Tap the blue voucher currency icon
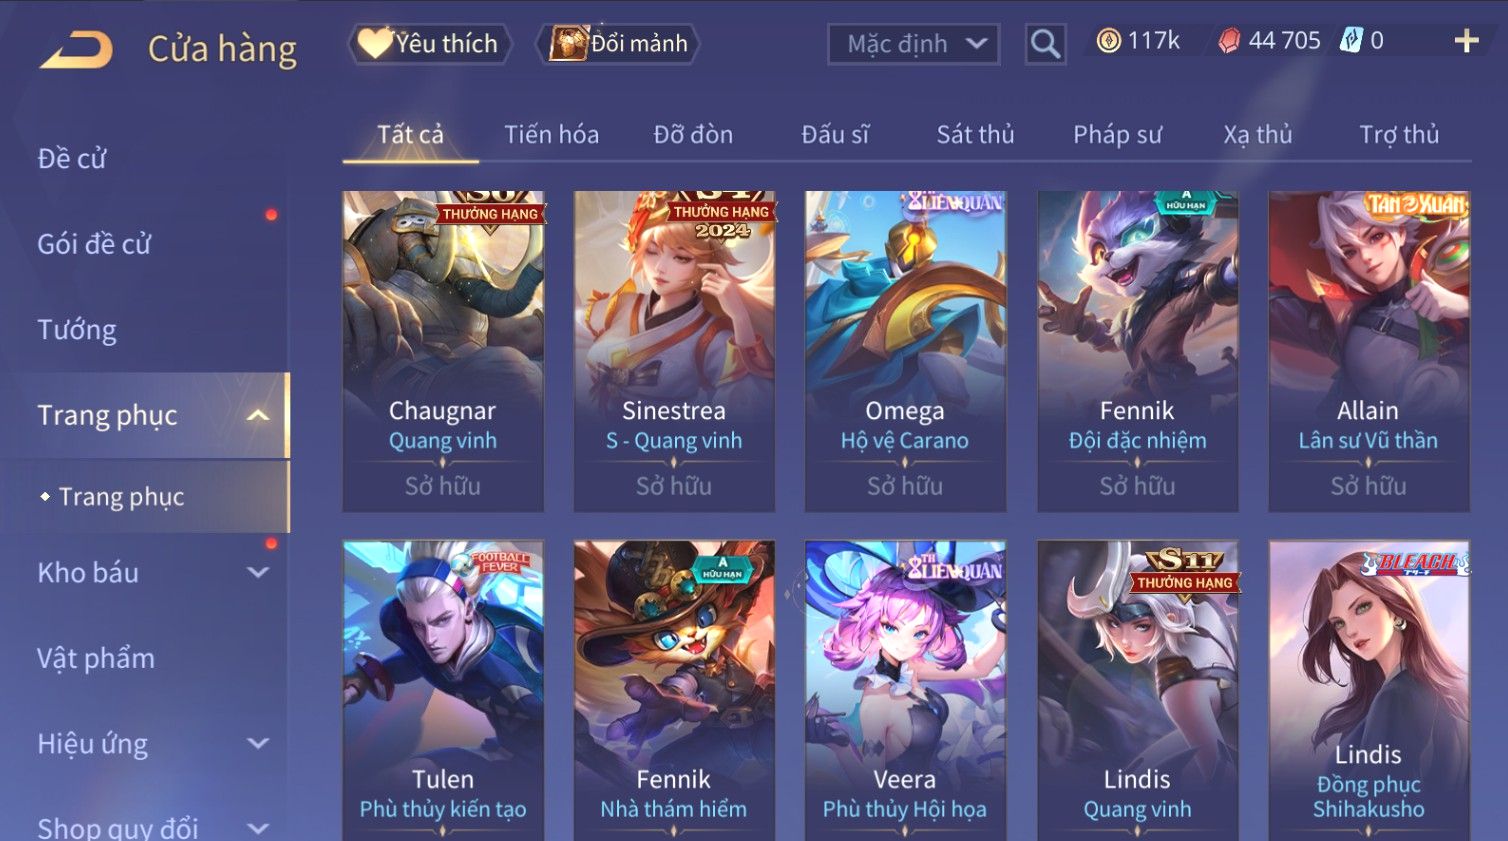This screenshot has height=841, width=1508. tap(1351, 40)
